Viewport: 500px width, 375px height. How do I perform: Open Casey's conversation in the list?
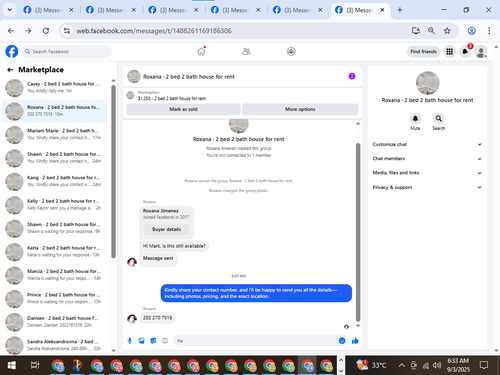55,87
